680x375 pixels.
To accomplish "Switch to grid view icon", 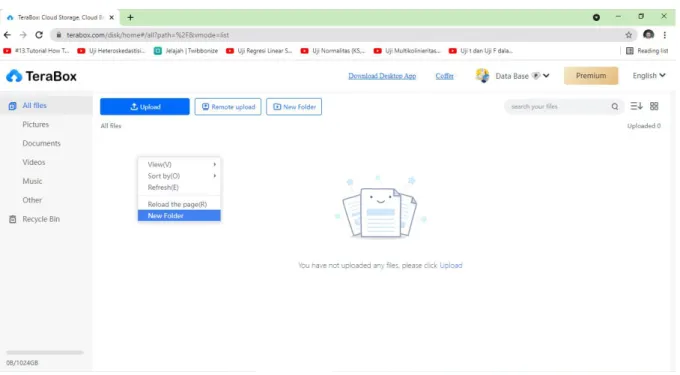I will point(654,106).
